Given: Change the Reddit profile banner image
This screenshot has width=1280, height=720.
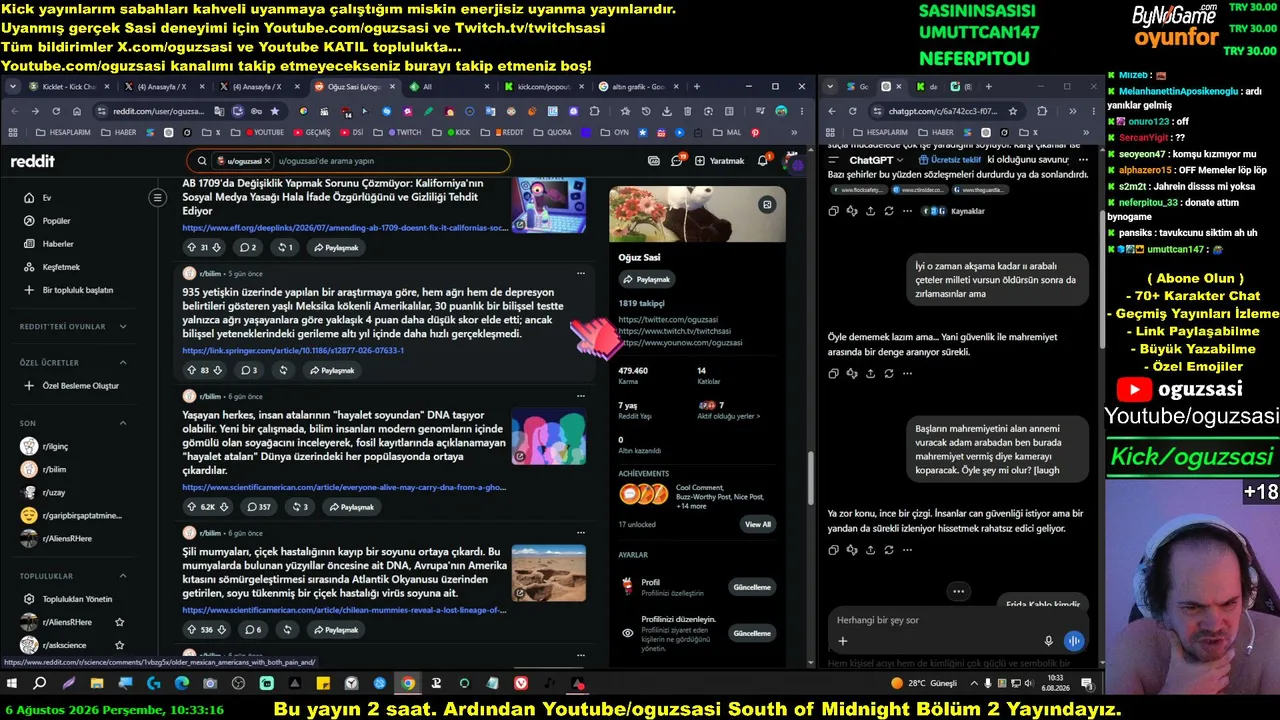Looking at the screenshot, I should click(767, 205).
